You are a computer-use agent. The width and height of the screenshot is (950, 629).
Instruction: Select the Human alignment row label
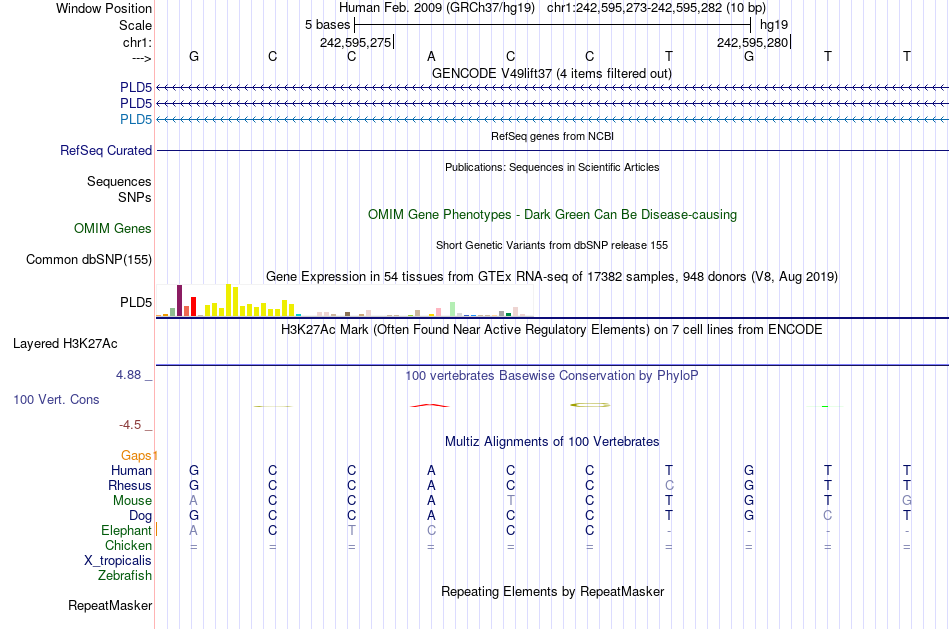pos(131,471)
